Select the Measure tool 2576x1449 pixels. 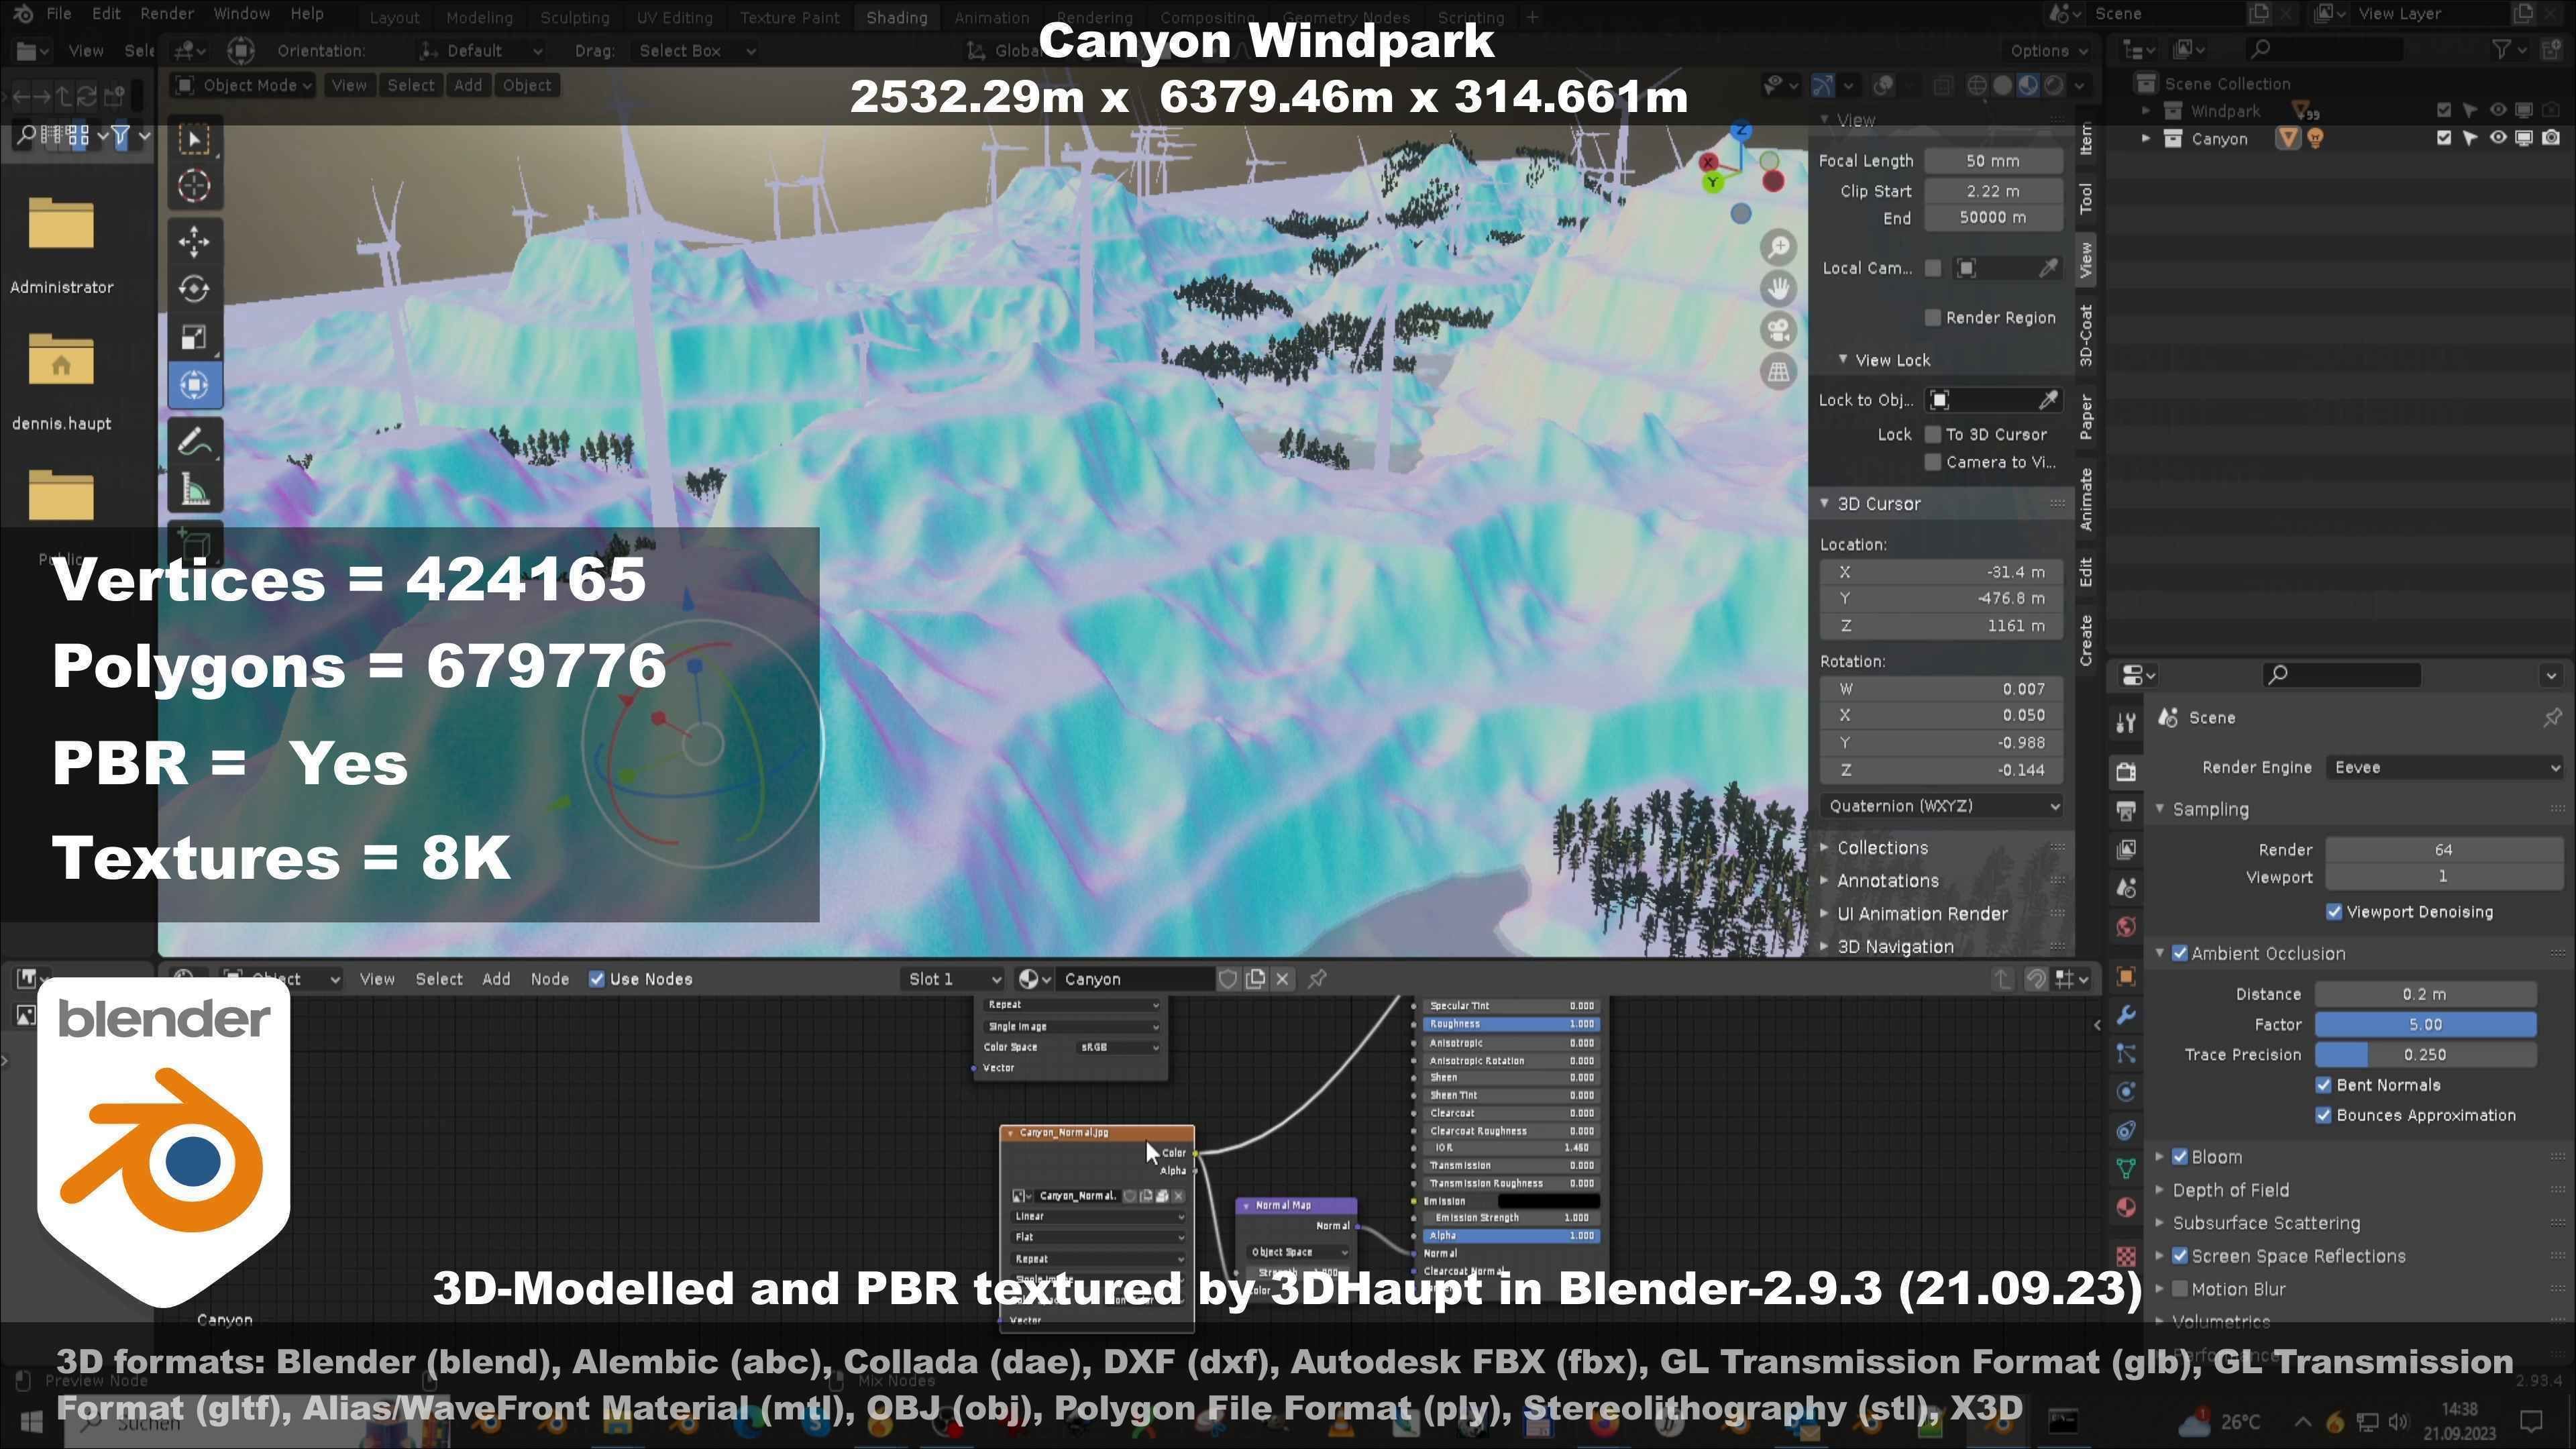(194, 490)
